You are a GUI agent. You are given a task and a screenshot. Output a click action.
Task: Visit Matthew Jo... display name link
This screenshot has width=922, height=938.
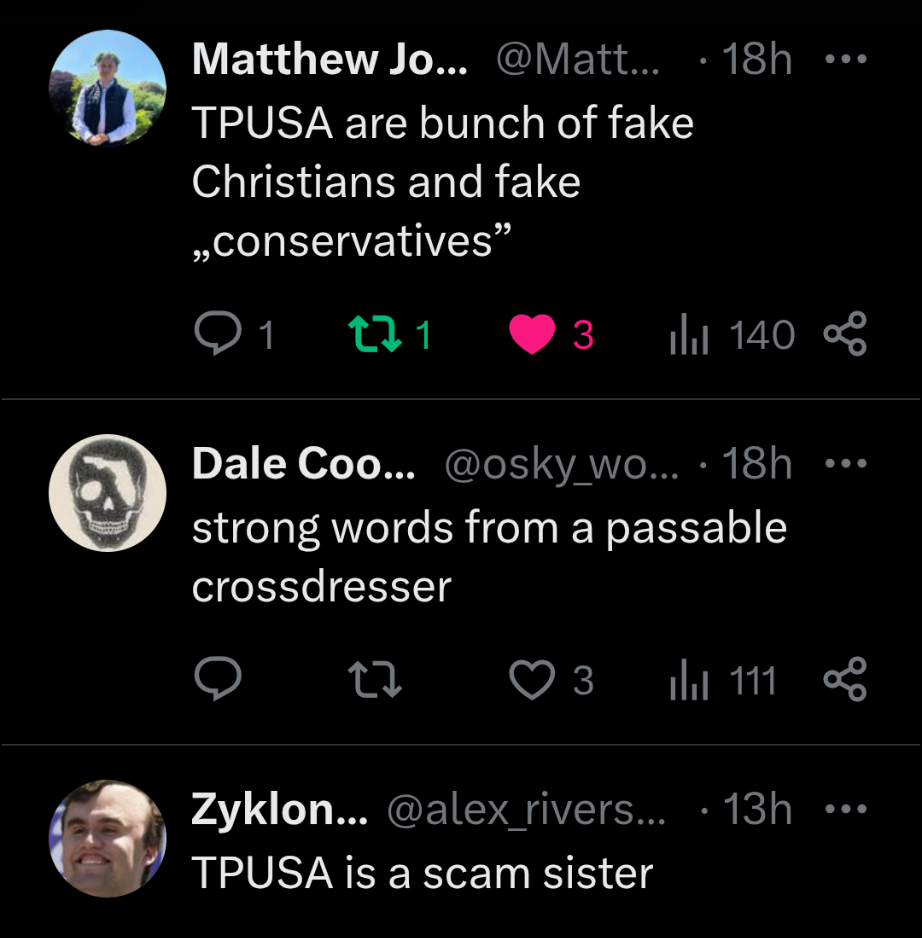click(x=329, y=60)
